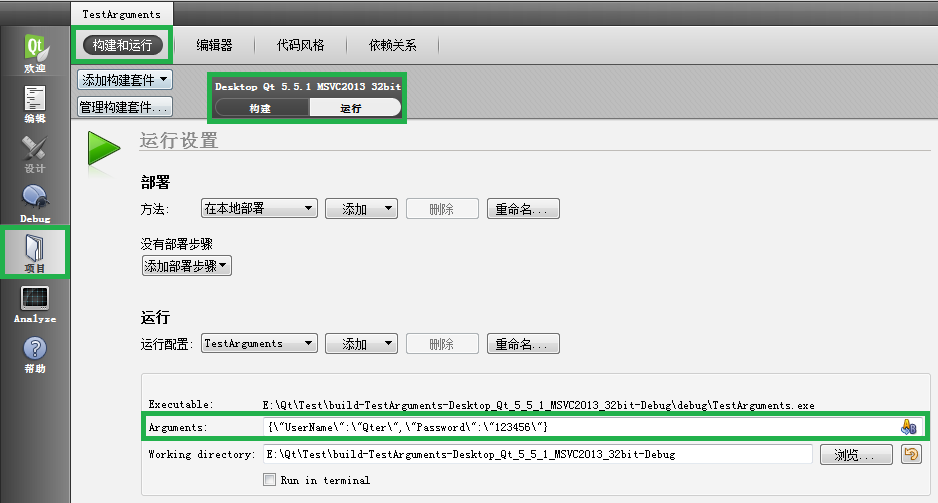
Task: Open the 代码风格 tab
Action: coord(300,45)
